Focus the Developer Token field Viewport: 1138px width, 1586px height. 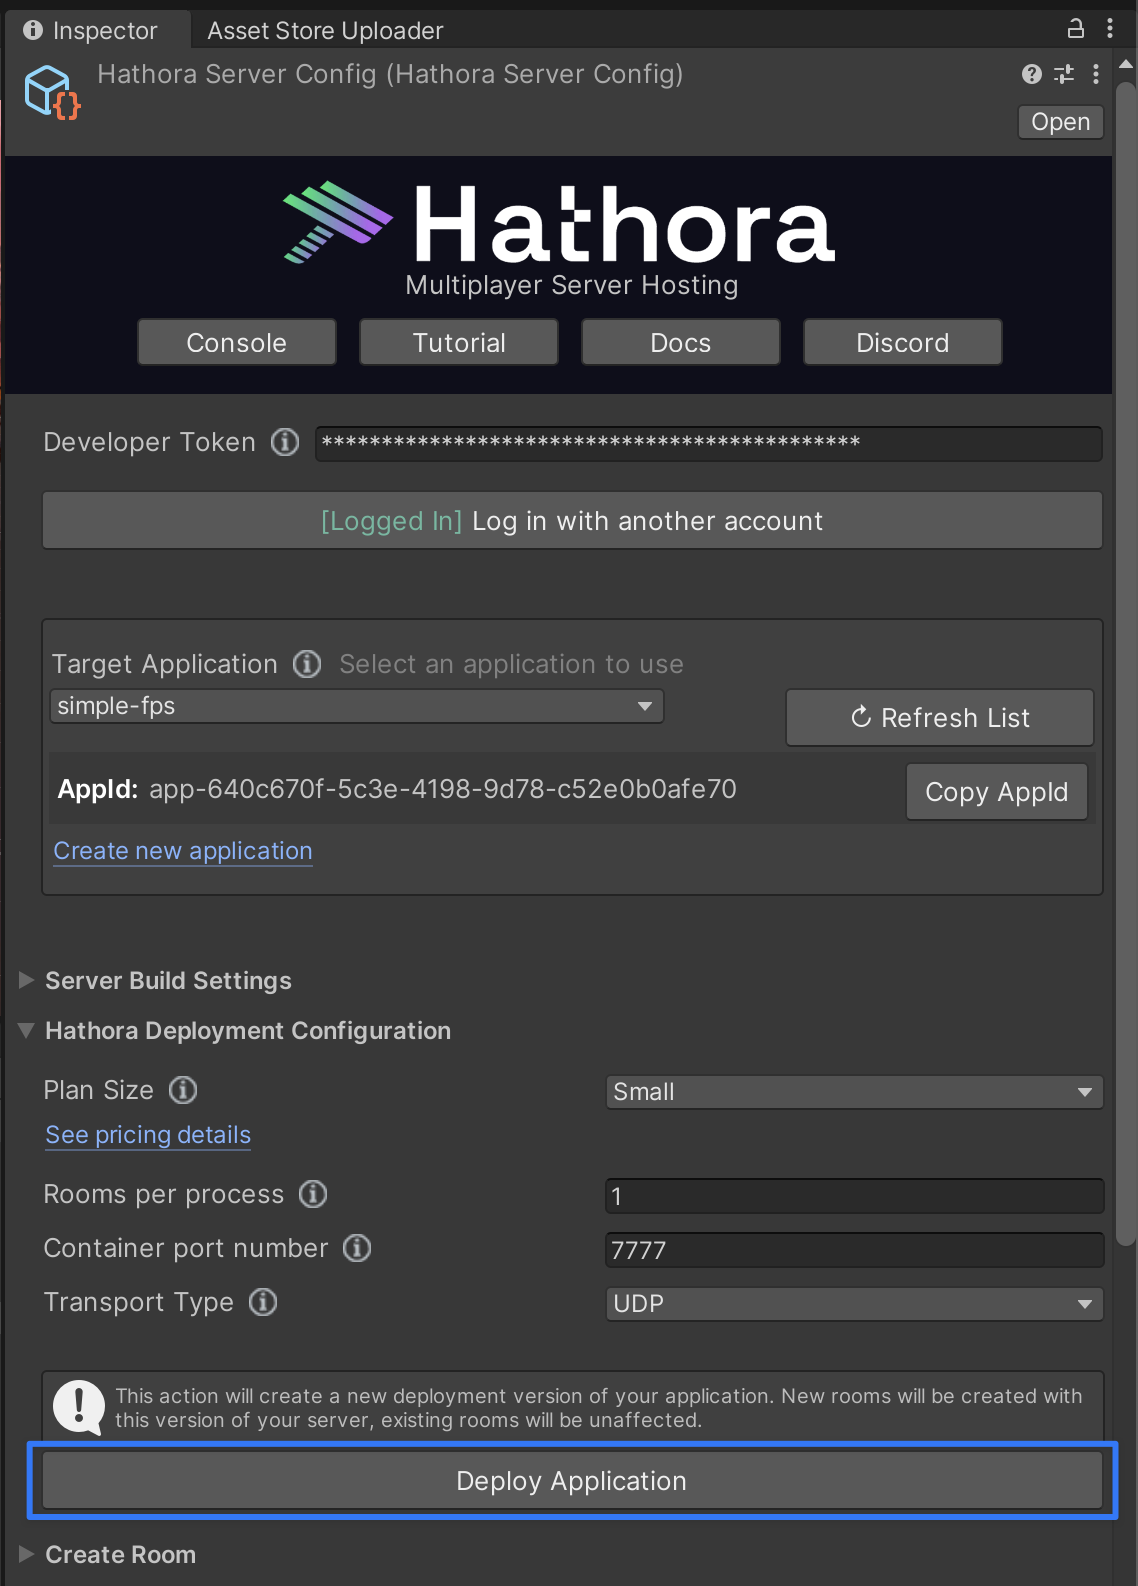click(709, 444)
